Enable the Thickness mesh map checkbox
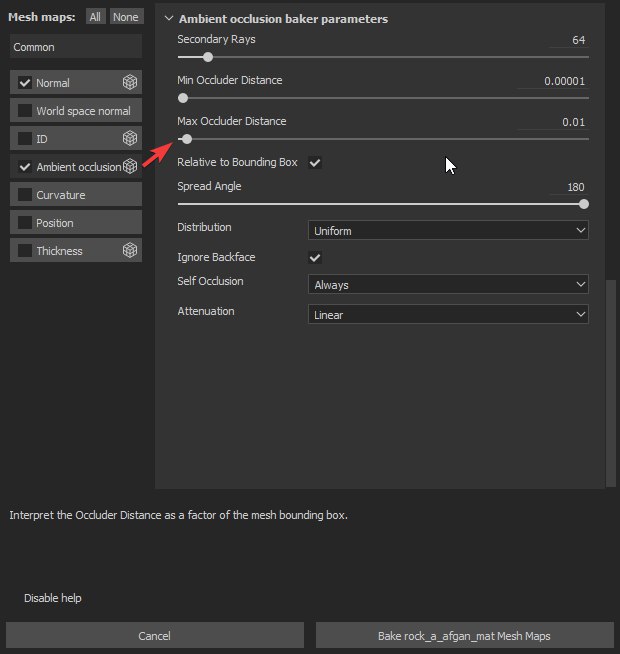The image size is (620, 654). point(25,250)
